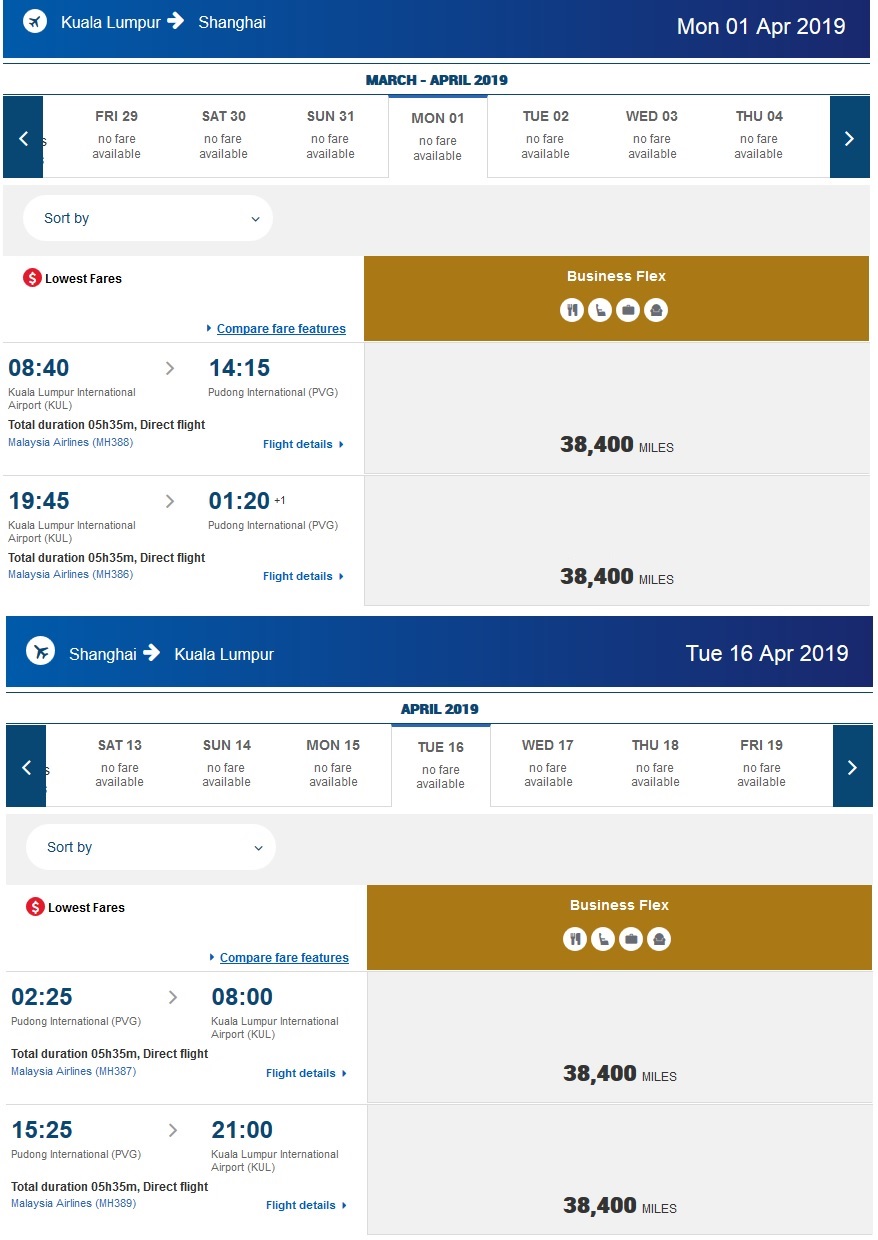
Task: Show previous dates in the April 2019 date strip
Action: coord(26,767)
